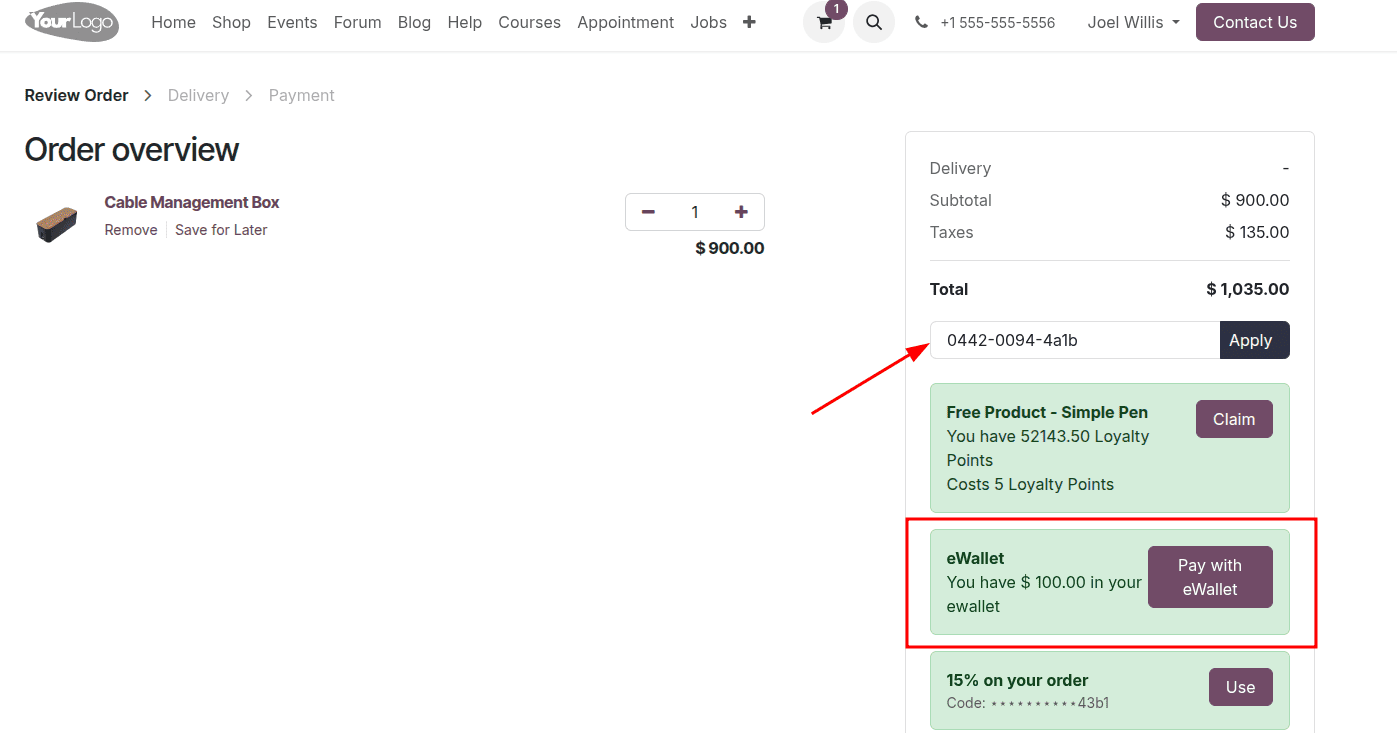Click the plus icon in navigation bar
The image size is (1397, 733).
[x=749, y=22]
